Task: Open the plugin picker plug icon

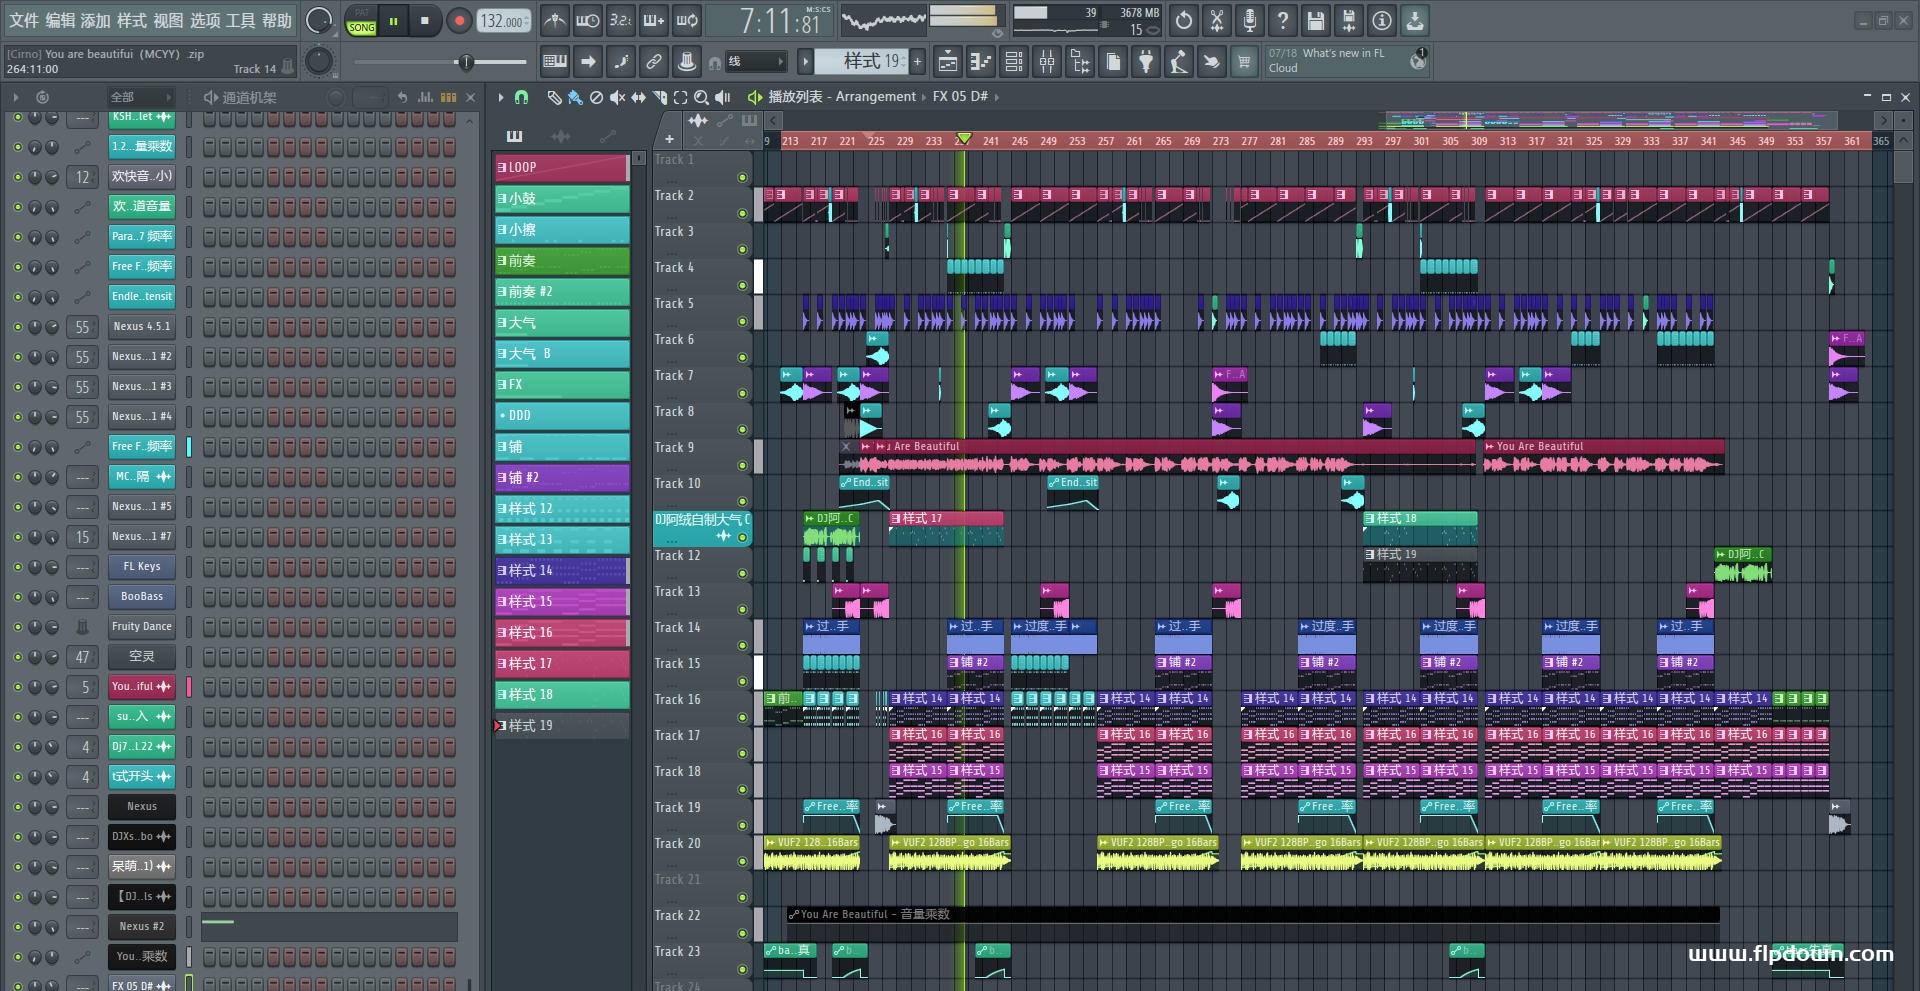Action: click(1146, 62)
